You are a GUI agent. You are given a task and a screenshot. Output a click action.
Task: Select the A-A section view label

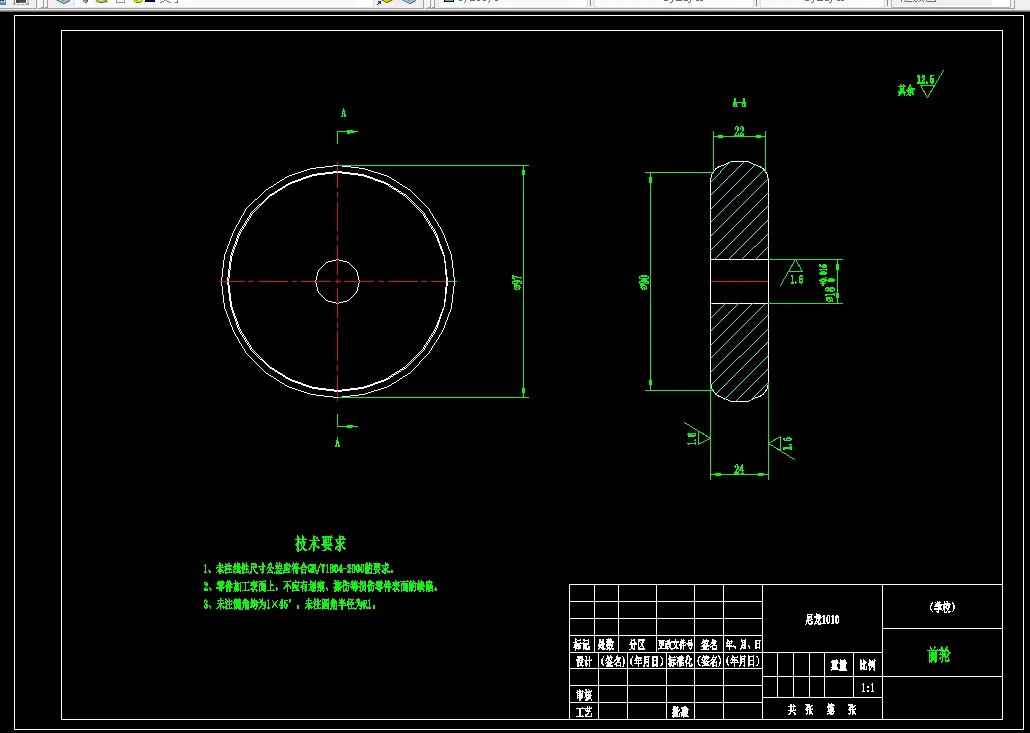(740, 102)
